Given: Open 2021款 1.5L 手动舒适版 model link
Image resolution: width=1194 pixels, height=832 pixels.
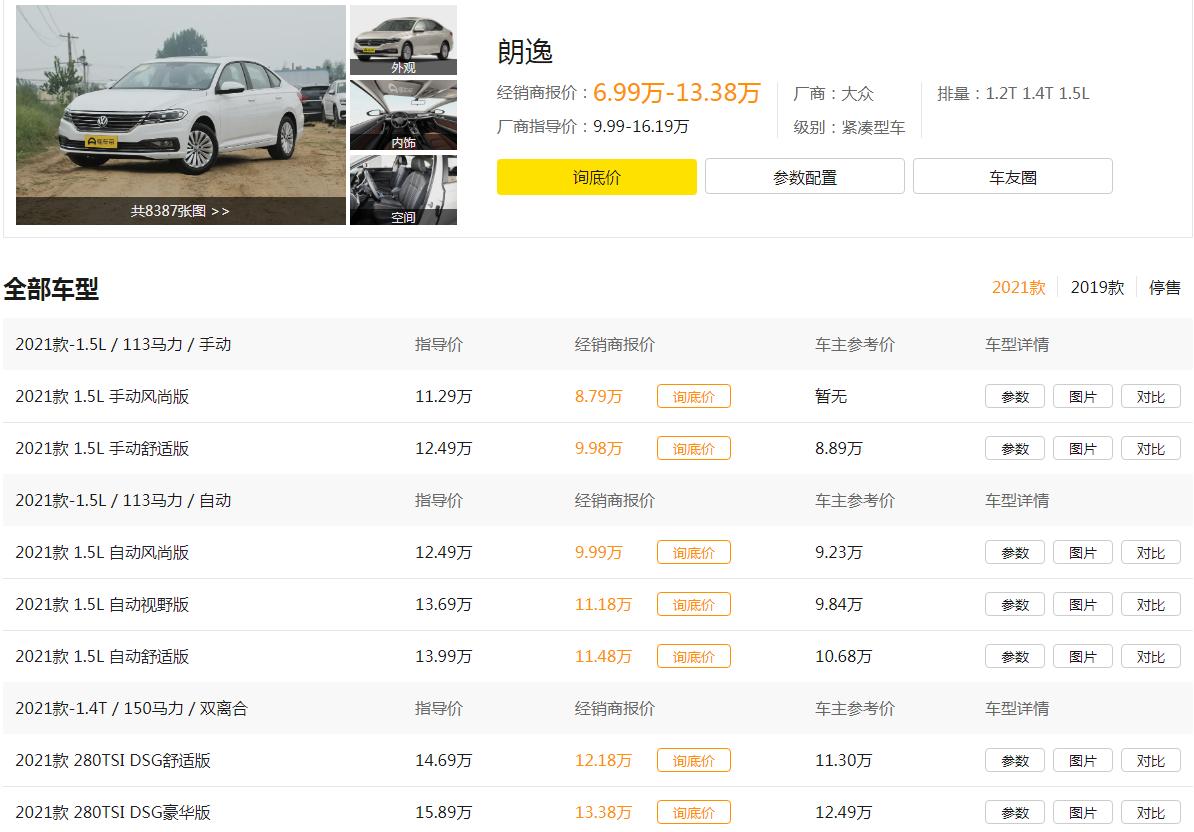Looking at the screenshot, I should click(x=102, y=448).
